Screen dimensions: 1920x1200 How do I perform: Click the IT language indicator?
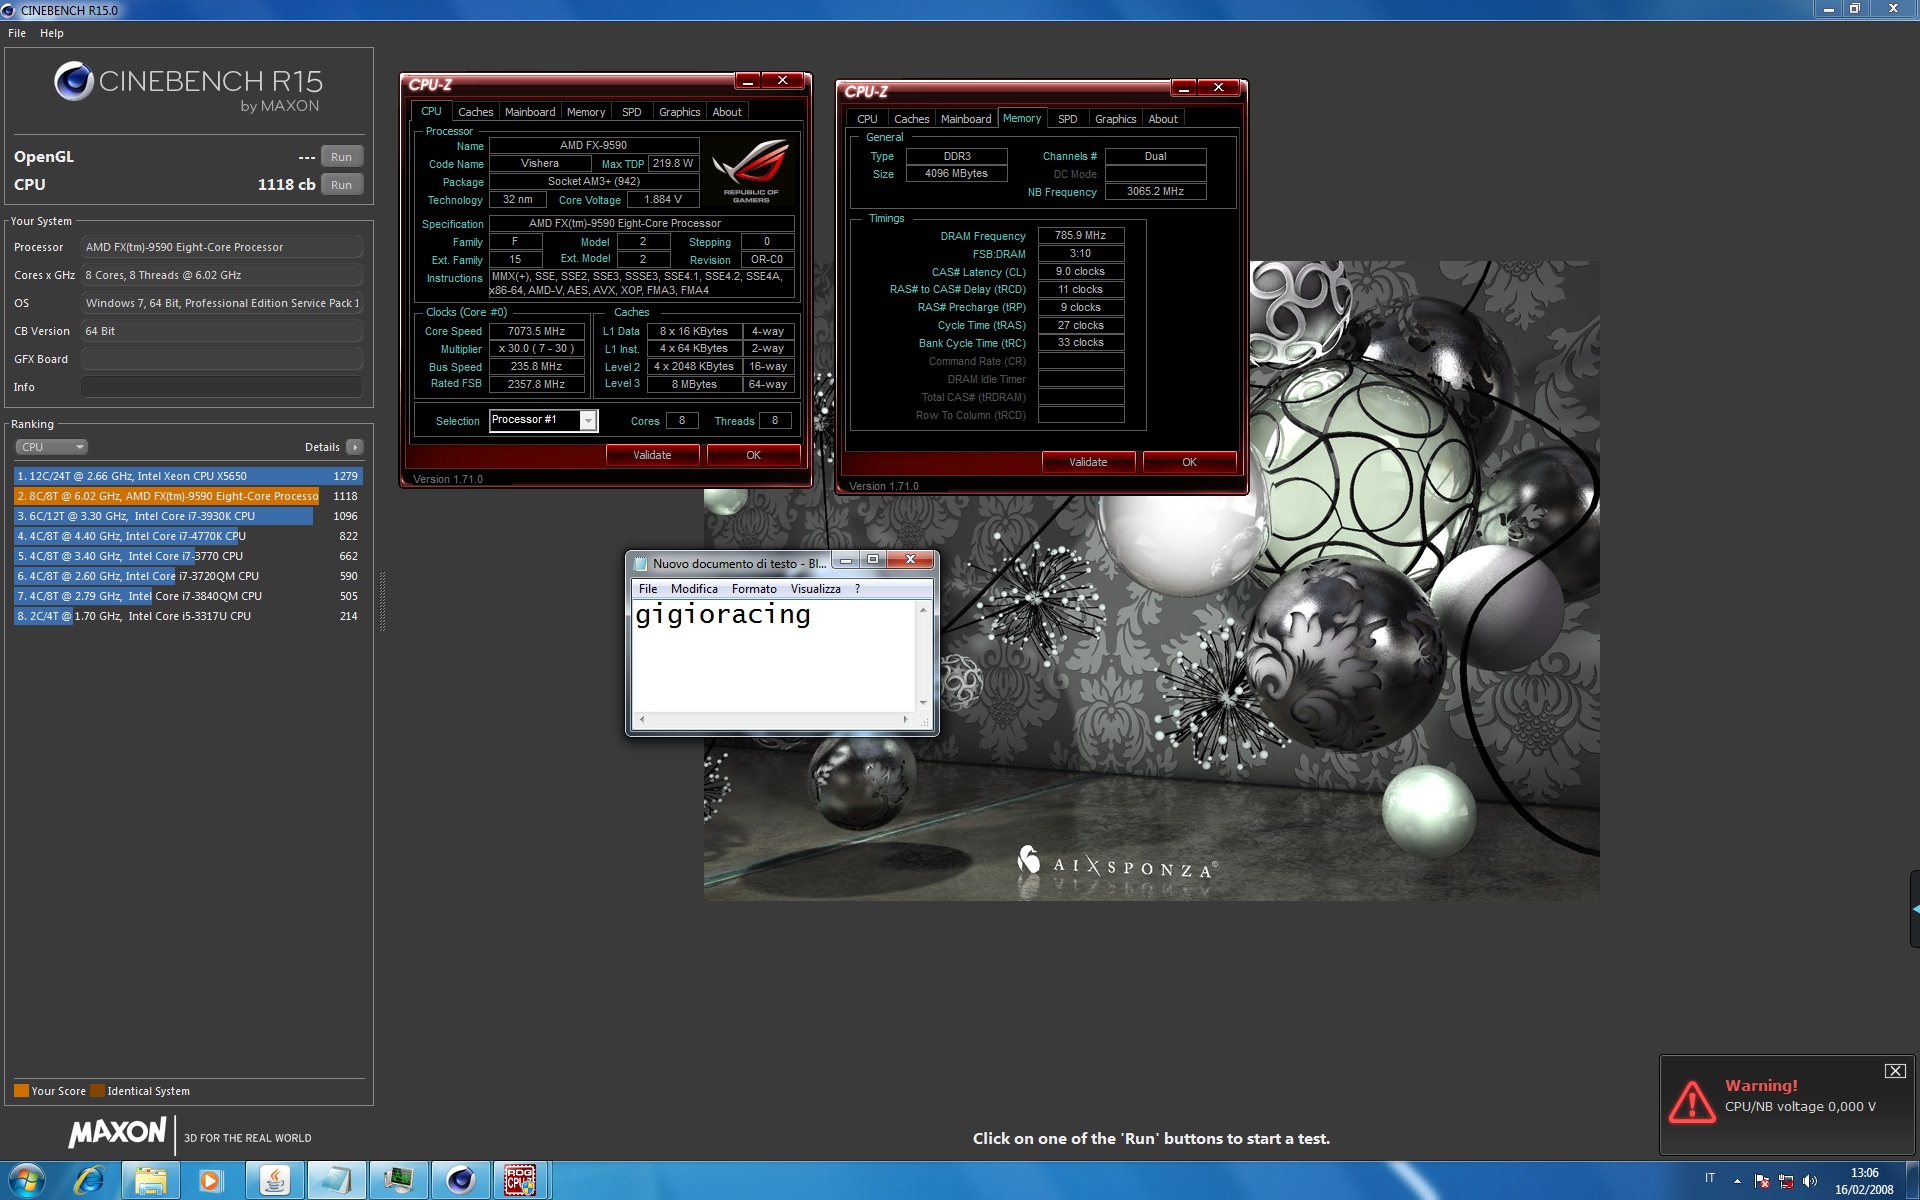(x=1710, y=1178)
